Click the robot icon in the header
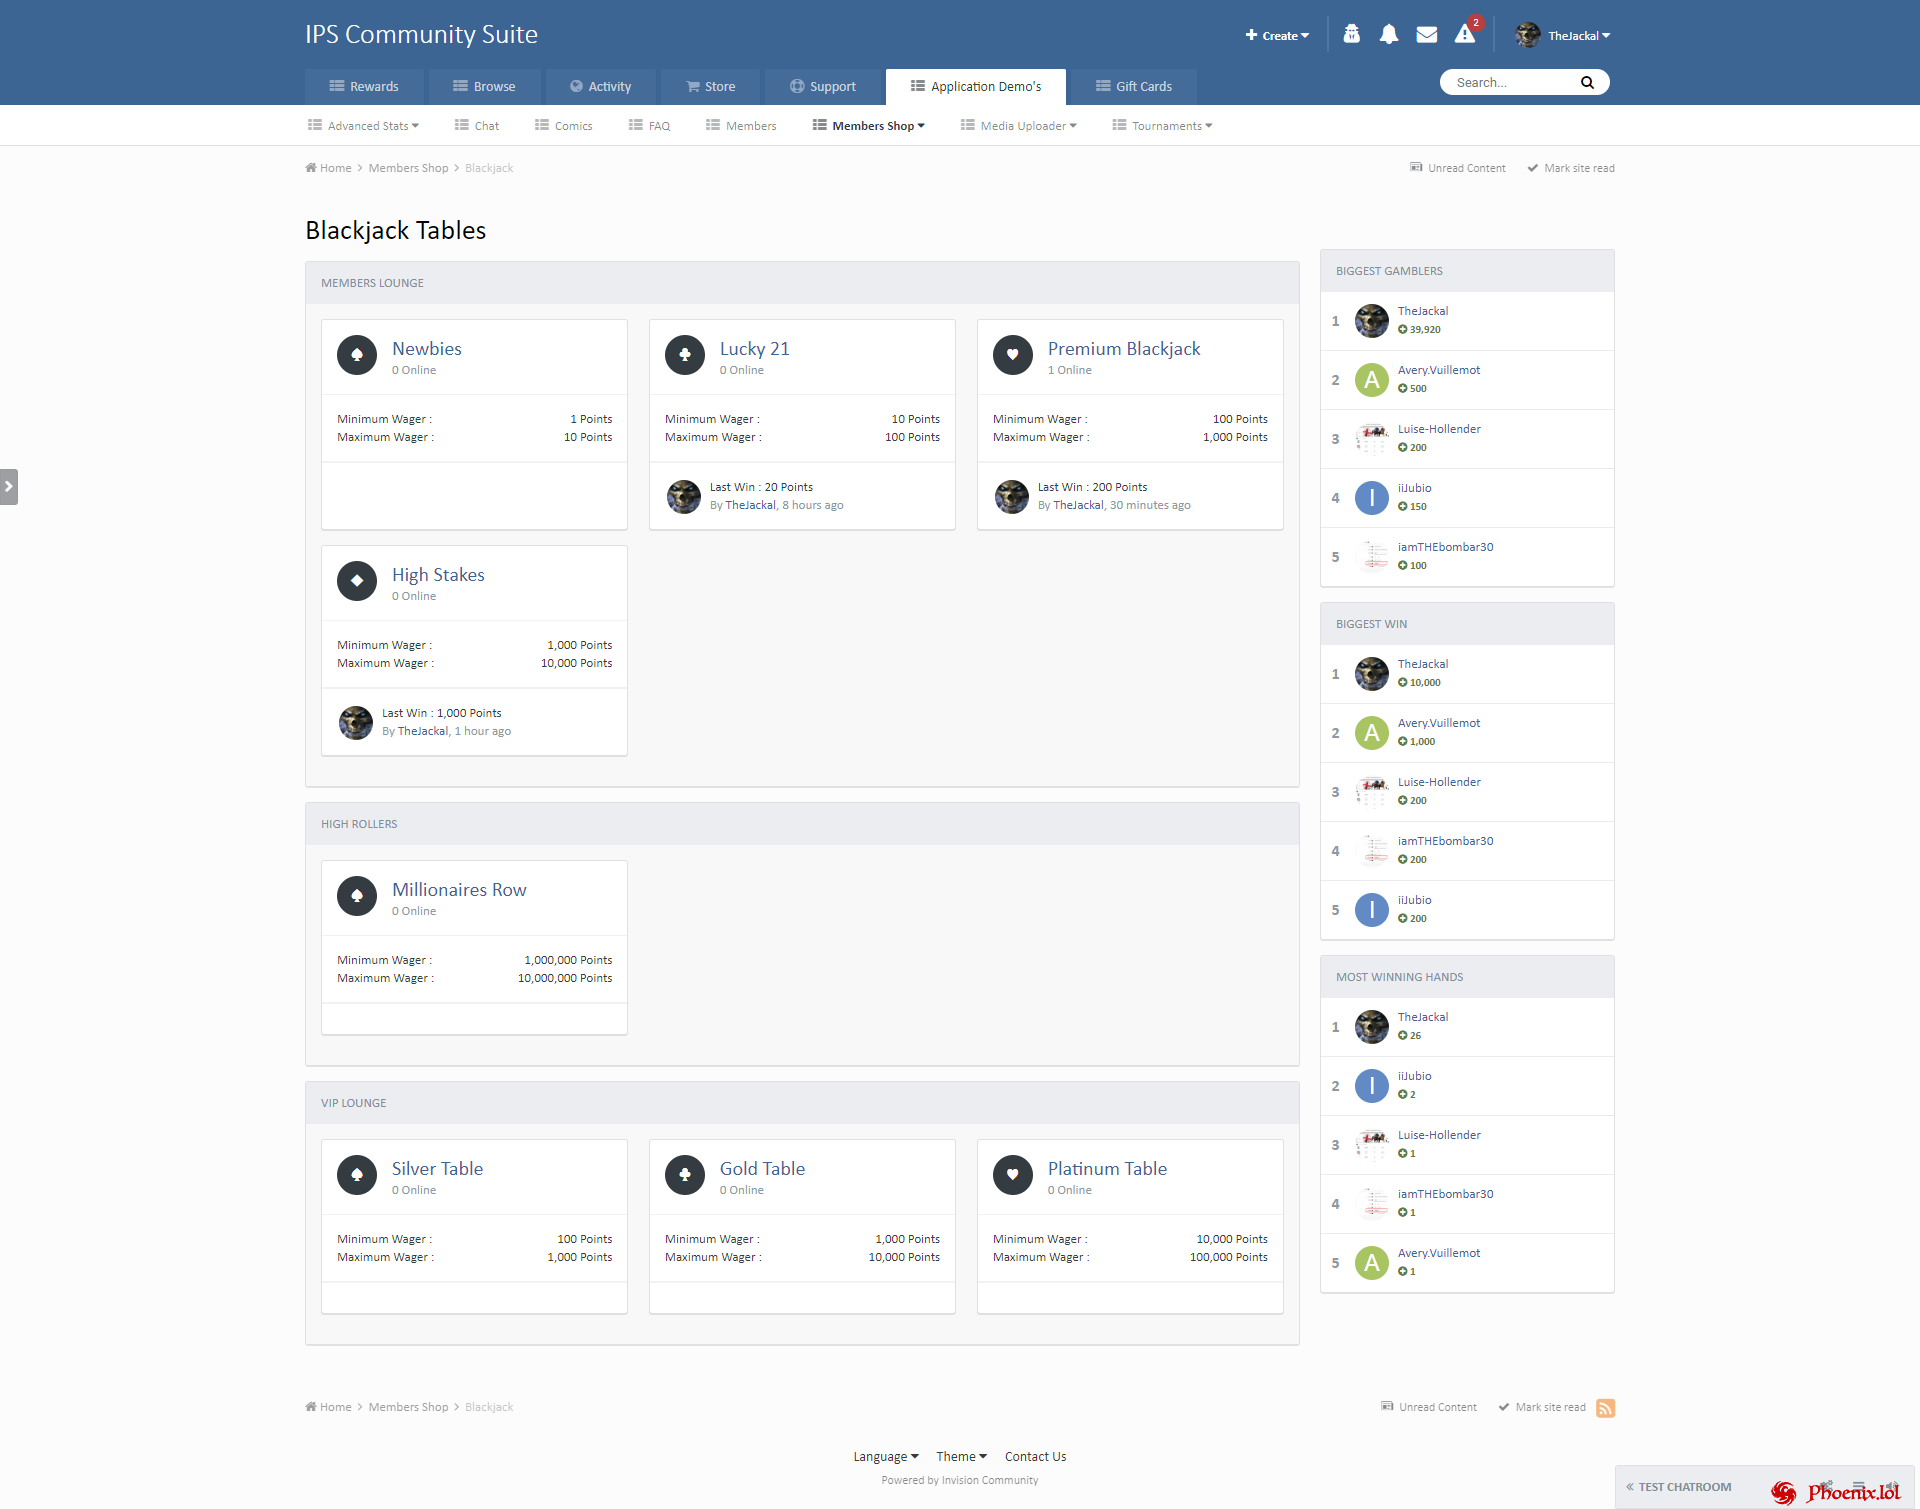 click(x=1351, y=34)
